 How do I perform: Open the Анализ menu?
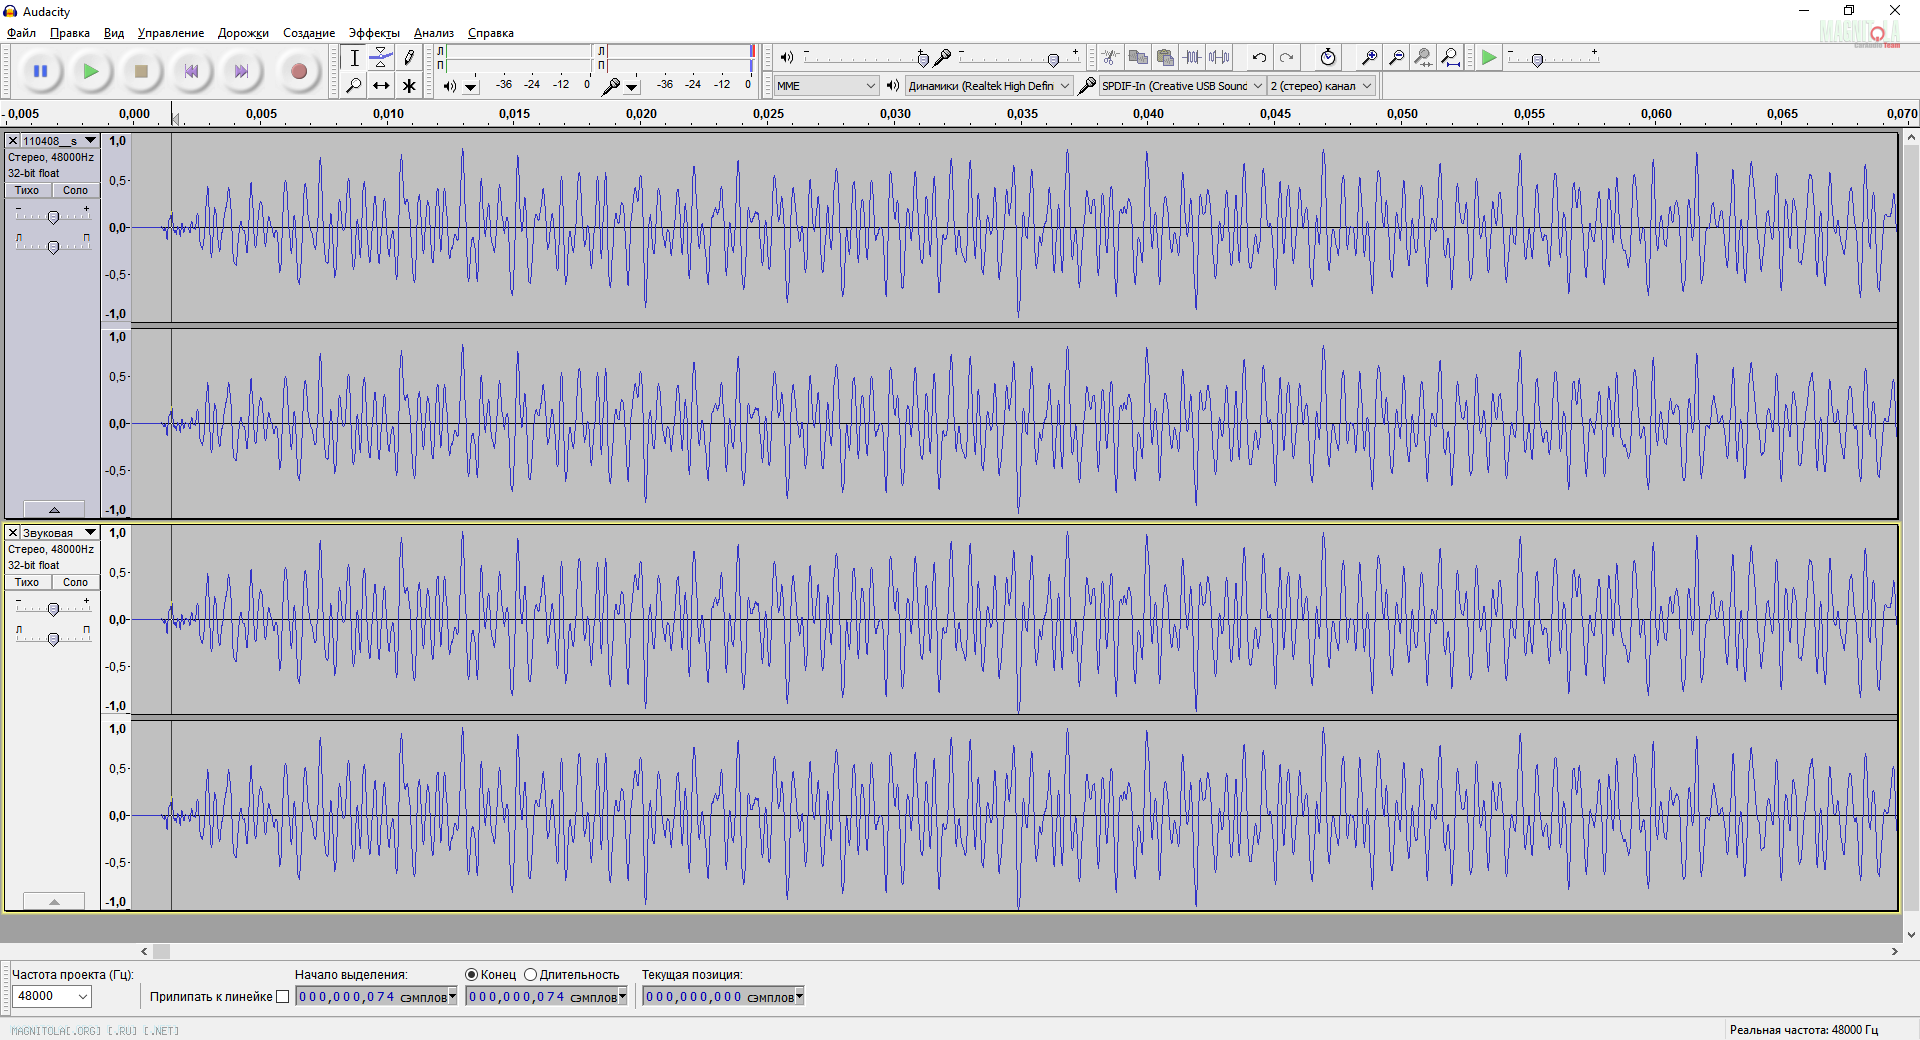(433, 33)
